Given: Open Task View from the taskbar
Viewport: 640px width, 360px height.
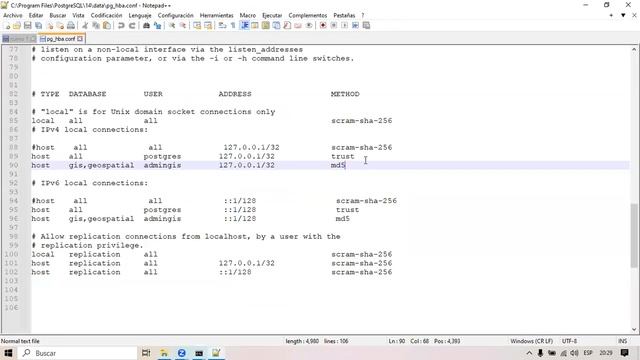Looking at the screenshot, I should click(146, 353).
